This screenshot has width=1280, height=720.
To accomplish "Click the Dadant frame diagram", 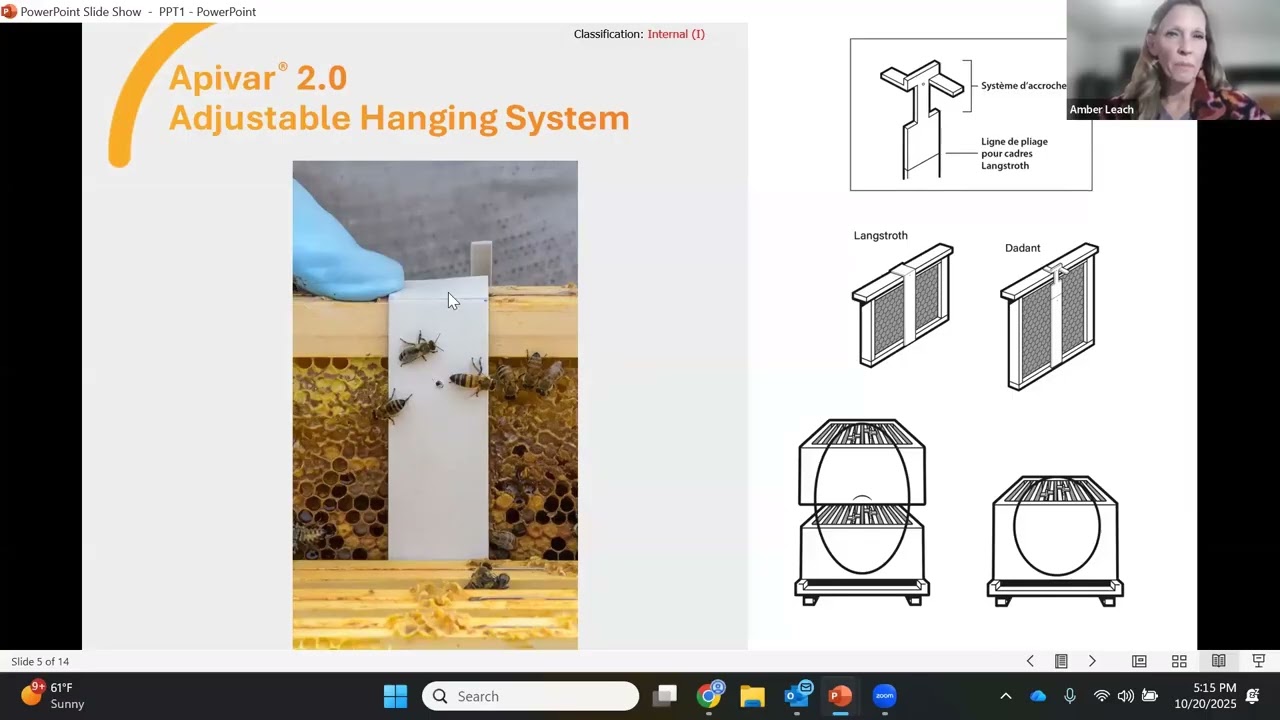I will [1050, 316].
